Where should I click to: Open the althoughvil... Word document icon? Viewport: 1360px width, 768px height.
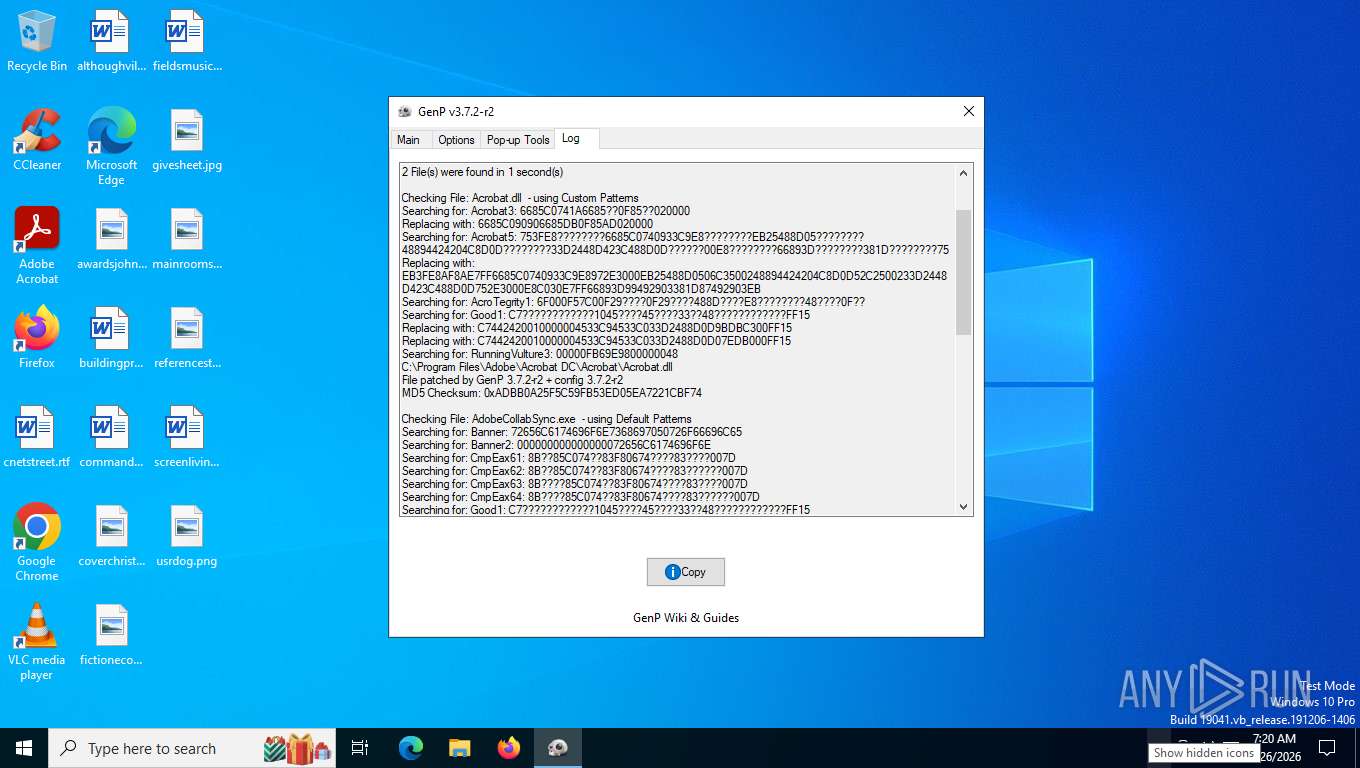[111, 41]
